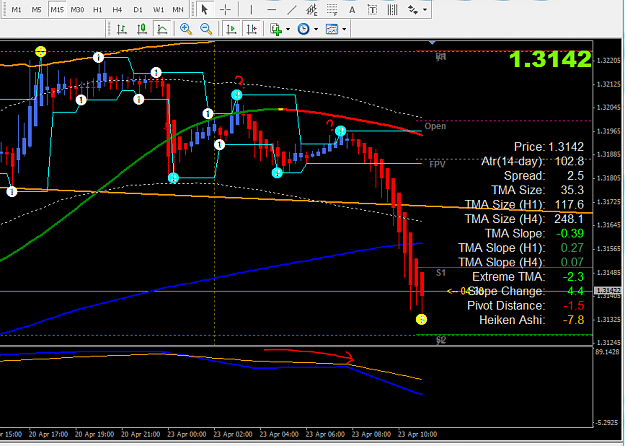Viewport: 625px width, 446px height.
Task: Activate the crosshair tool
Action: point(226,9)
